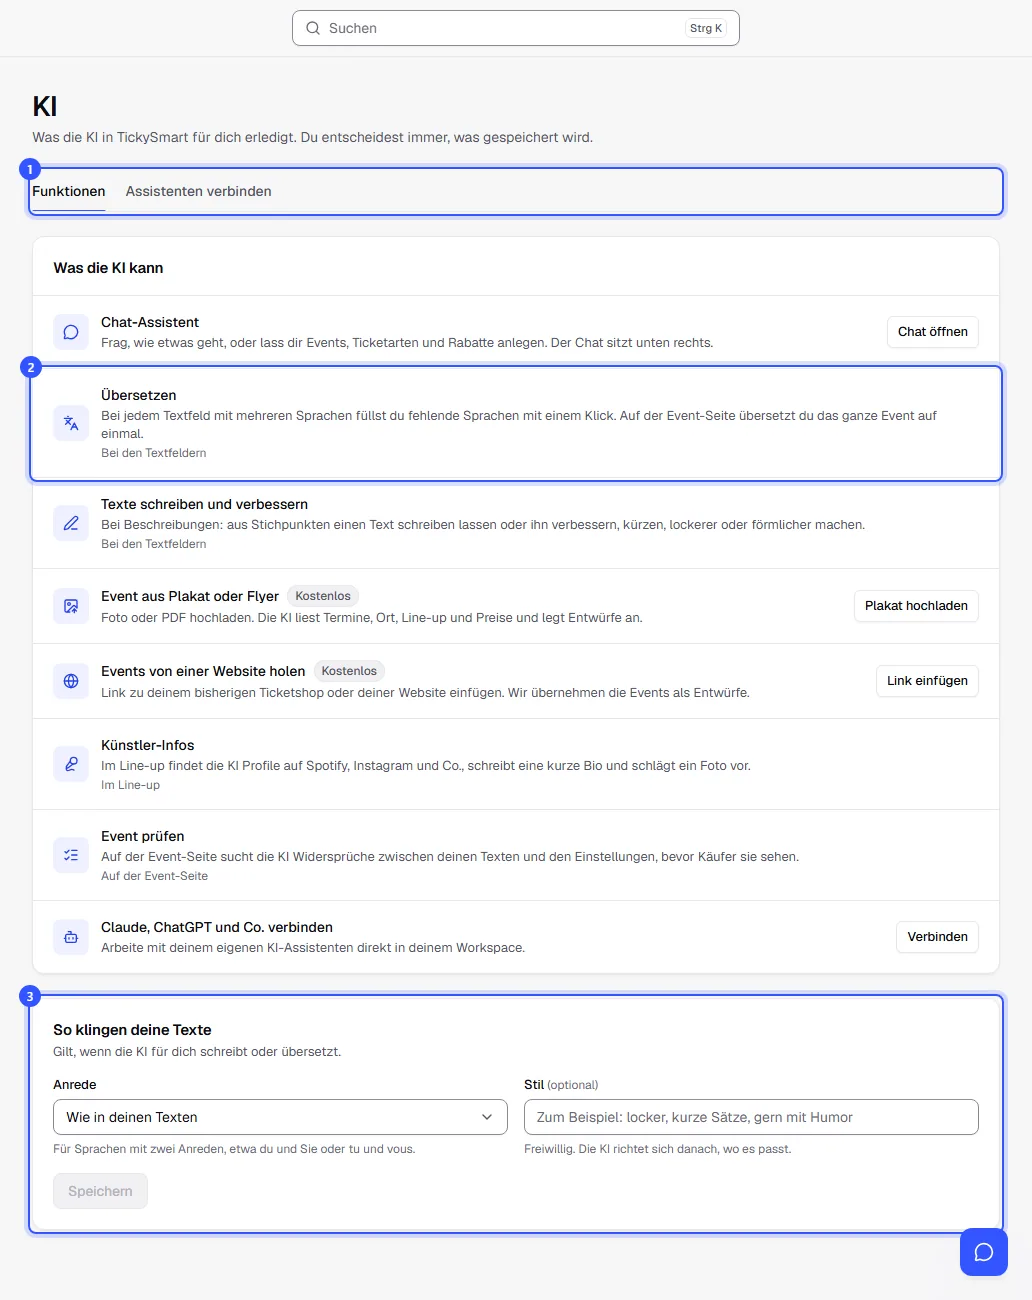Click the Strg K shortcut badge

point(706,28)
